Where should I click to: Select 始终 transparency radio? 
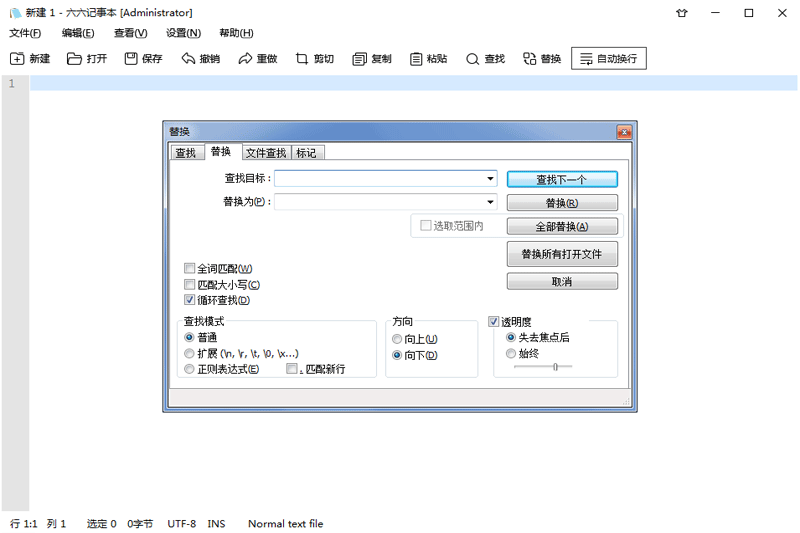coord(511,353)
